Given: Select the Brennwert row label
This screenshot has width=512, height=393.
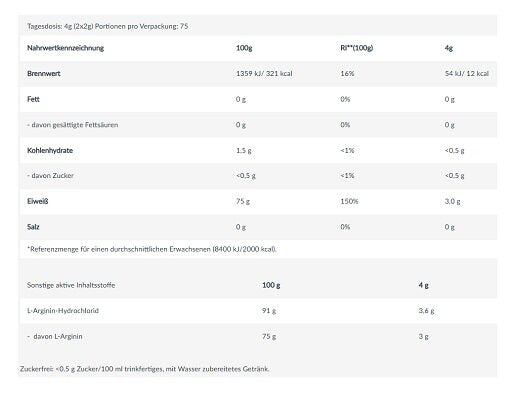Looking at the screenshot, I should pos(44,74).
